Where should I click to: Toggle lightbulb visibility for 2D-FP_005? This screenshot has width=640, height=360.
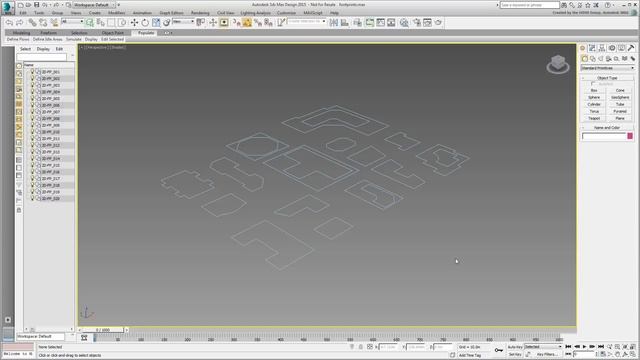(33, 98)
